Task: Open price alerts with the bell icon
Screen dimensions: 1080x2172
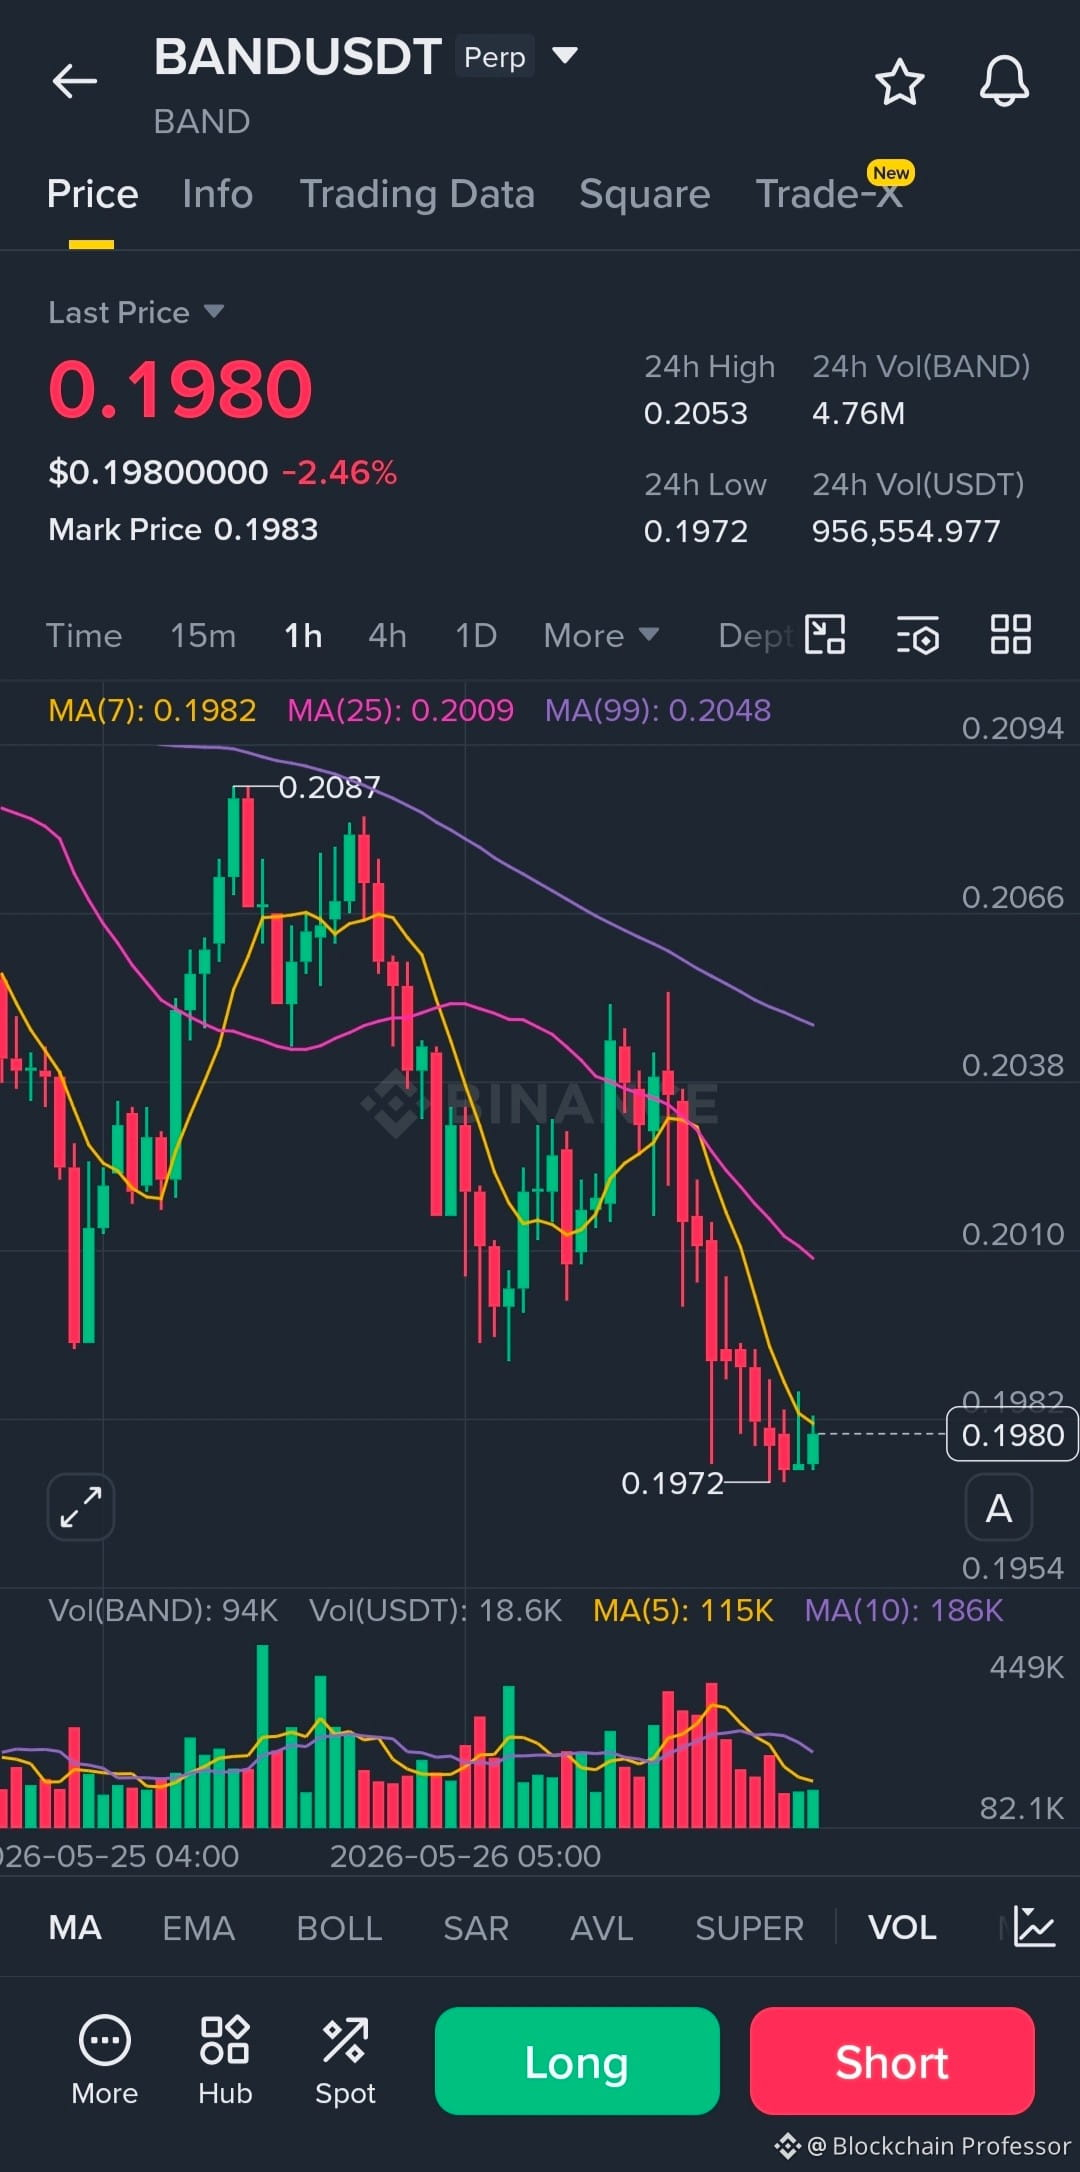Action: coord(1004,81)
